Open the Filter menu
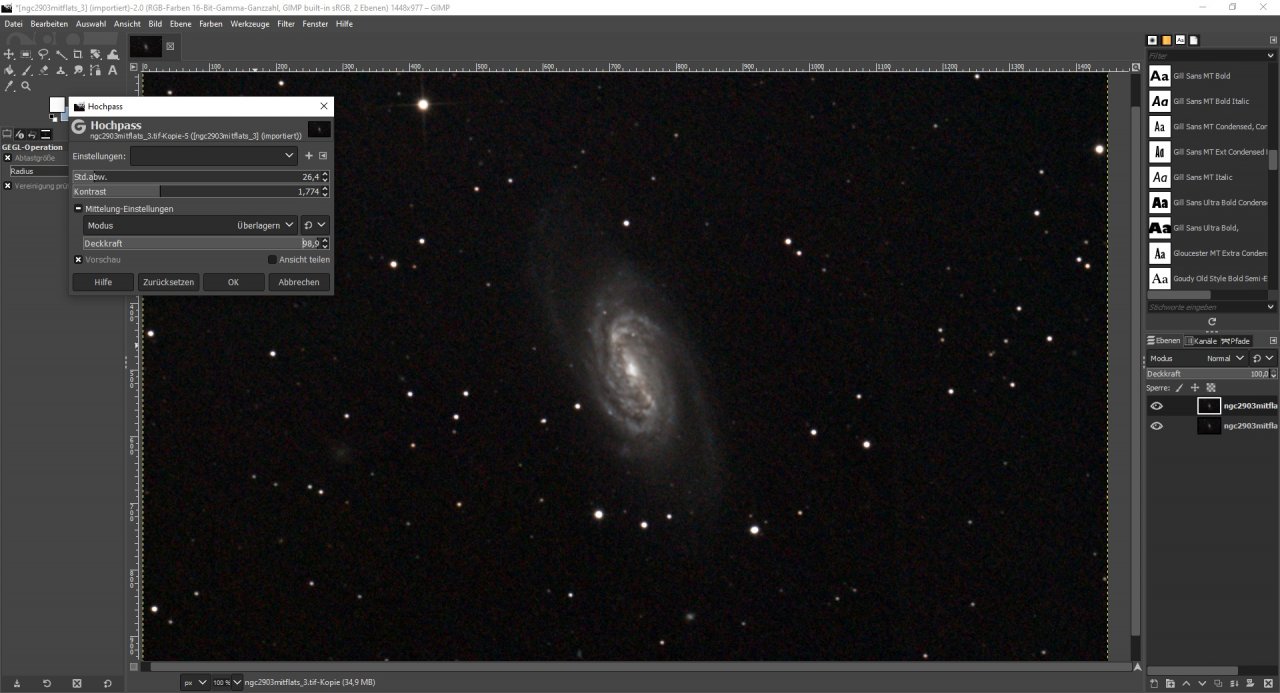1280x693 pixels. (286, 23)
